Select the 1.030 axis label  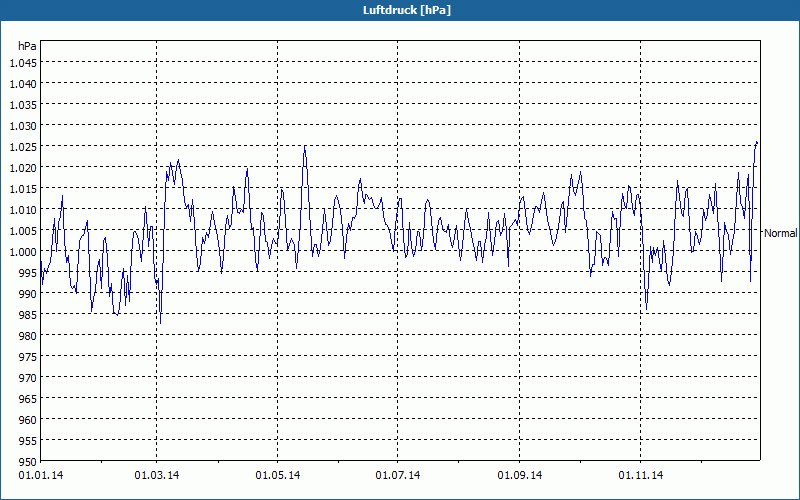[x=23, y=126]
